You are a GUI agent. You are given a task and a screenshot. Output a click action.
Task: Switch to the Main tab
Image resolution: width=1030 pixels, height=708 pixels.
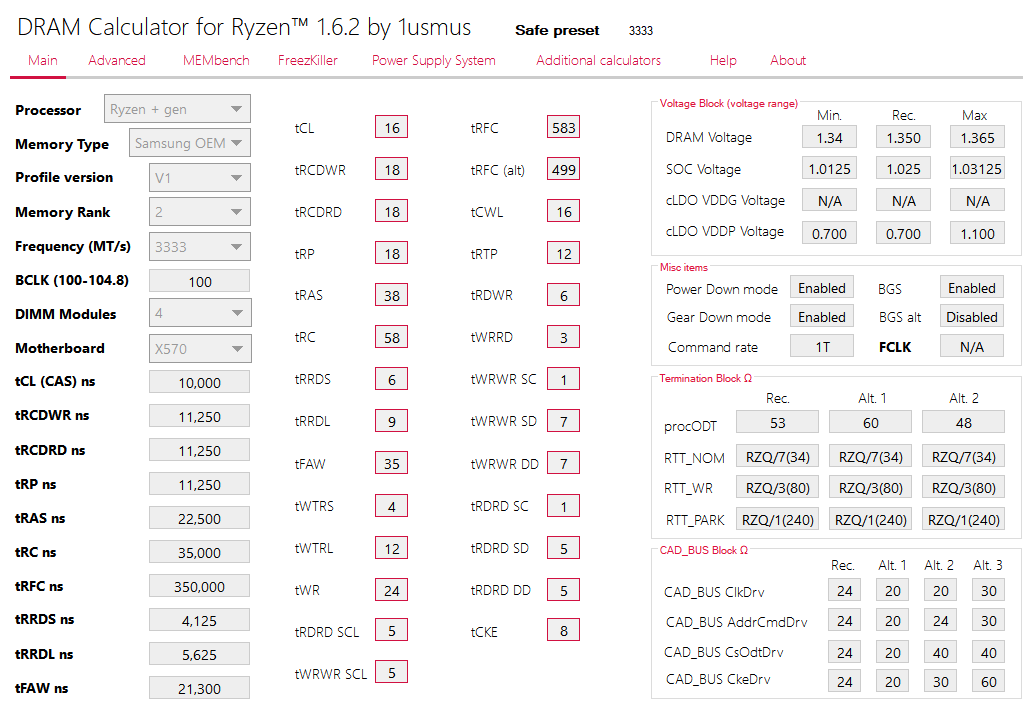pos(43,60)
